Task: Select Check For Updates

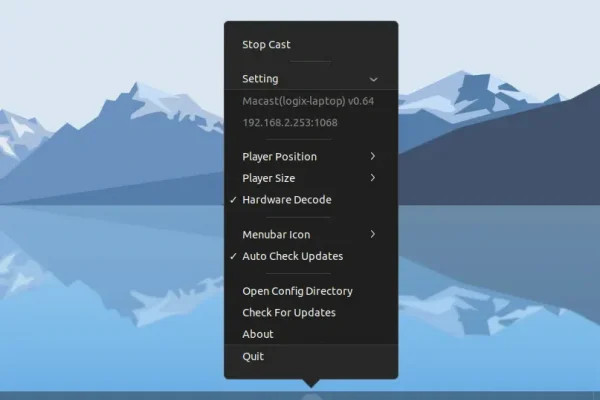Action: [x=311, y=312]
